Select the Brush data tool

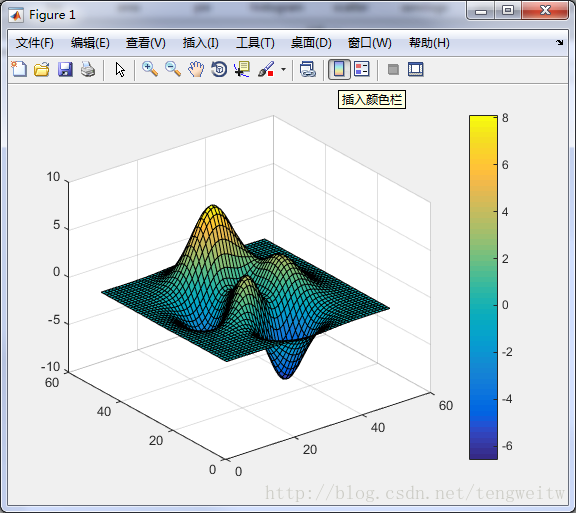click(266, 69)
